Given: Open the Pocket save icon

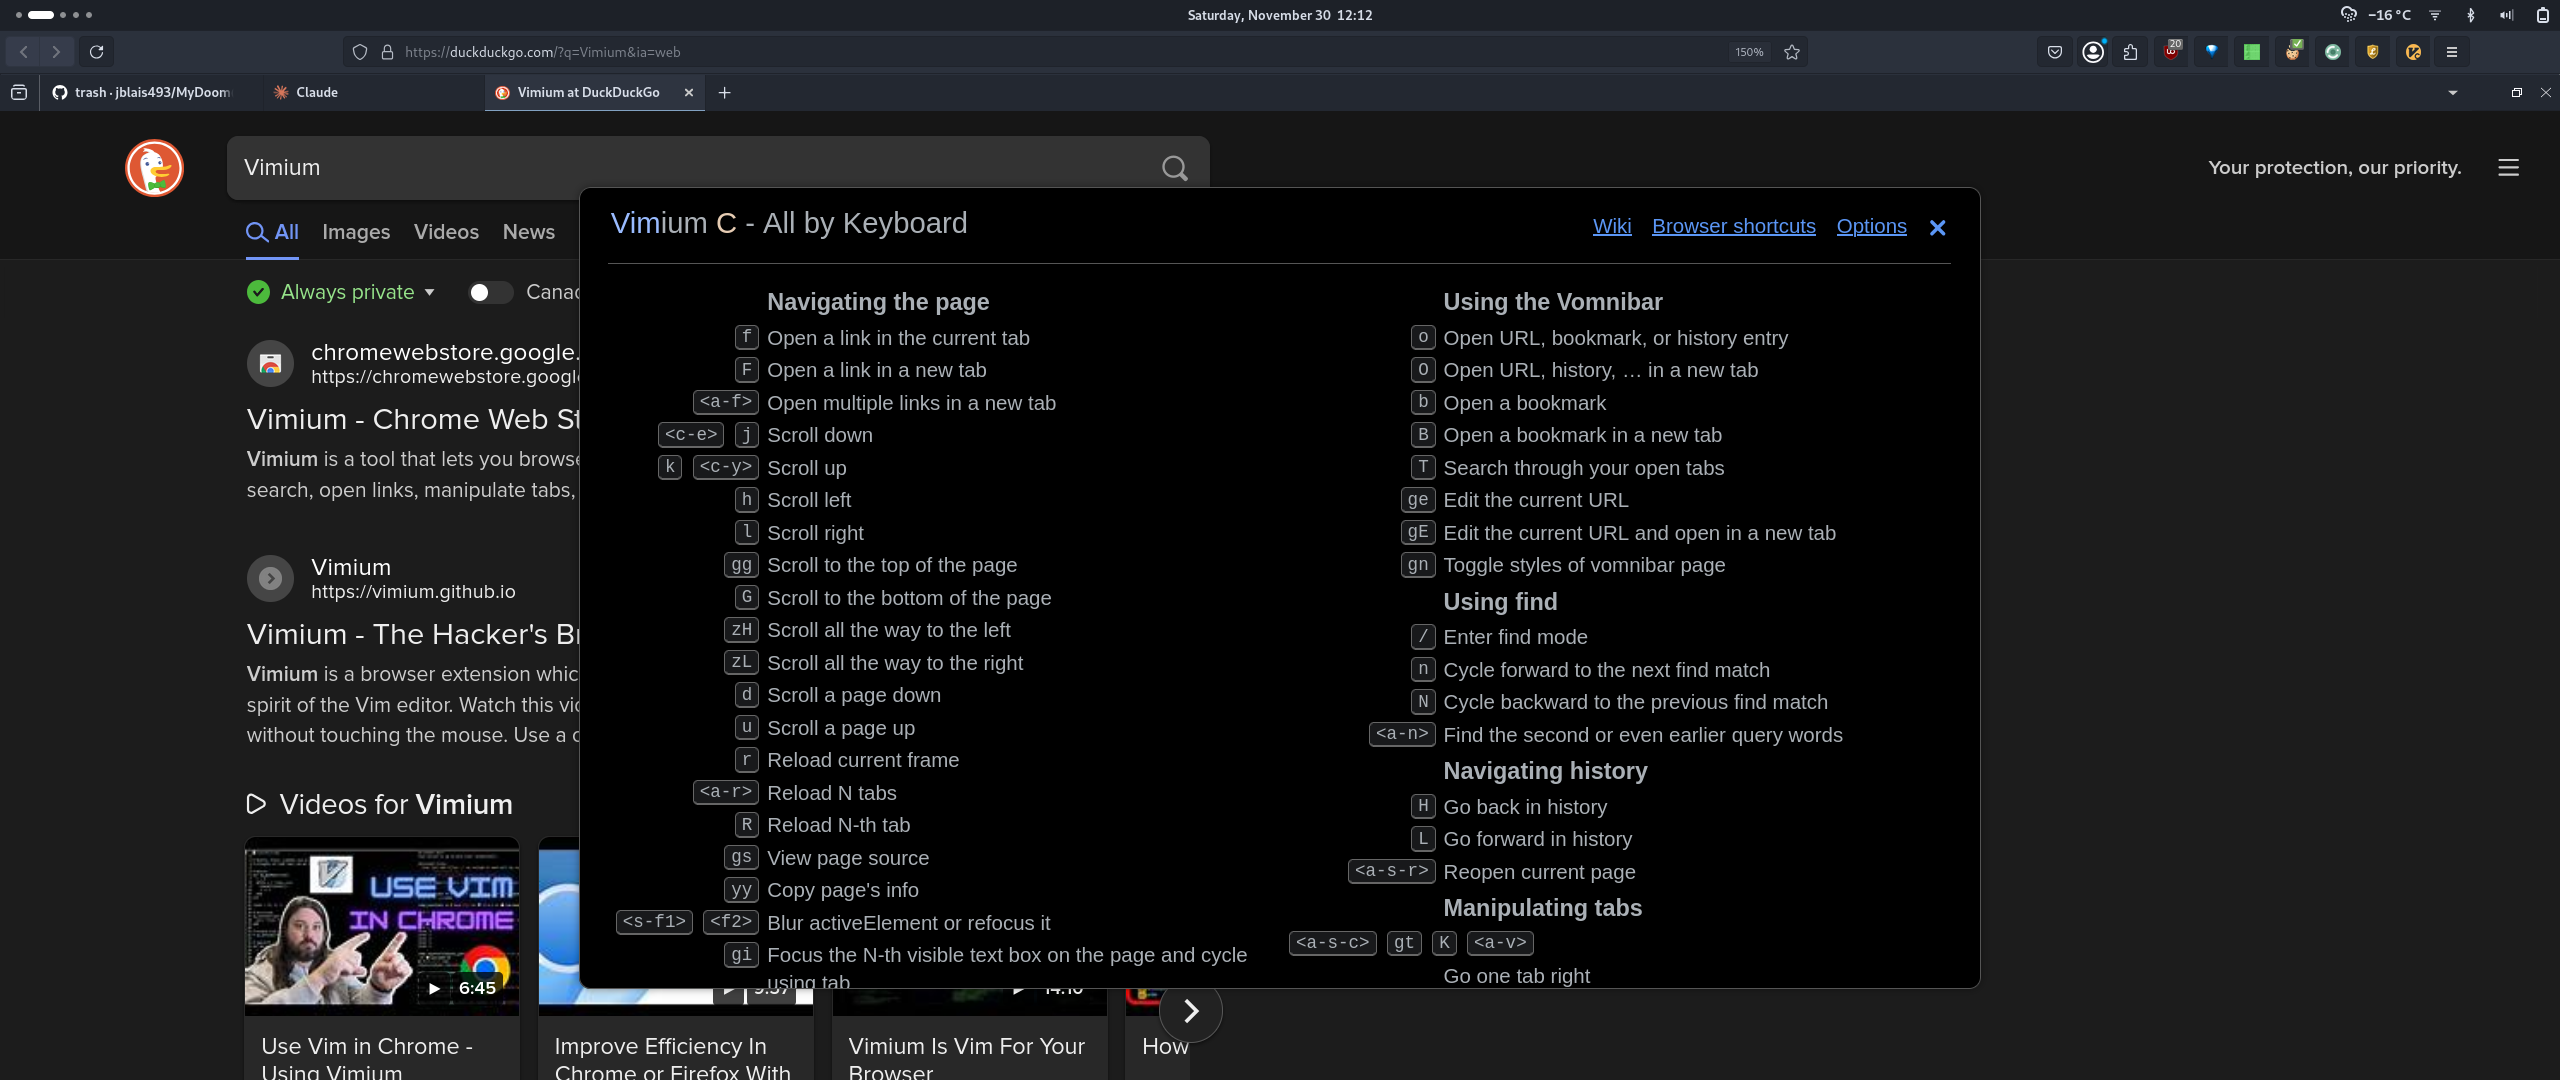Looking at the screenshot, I should tap(2055, 52).
